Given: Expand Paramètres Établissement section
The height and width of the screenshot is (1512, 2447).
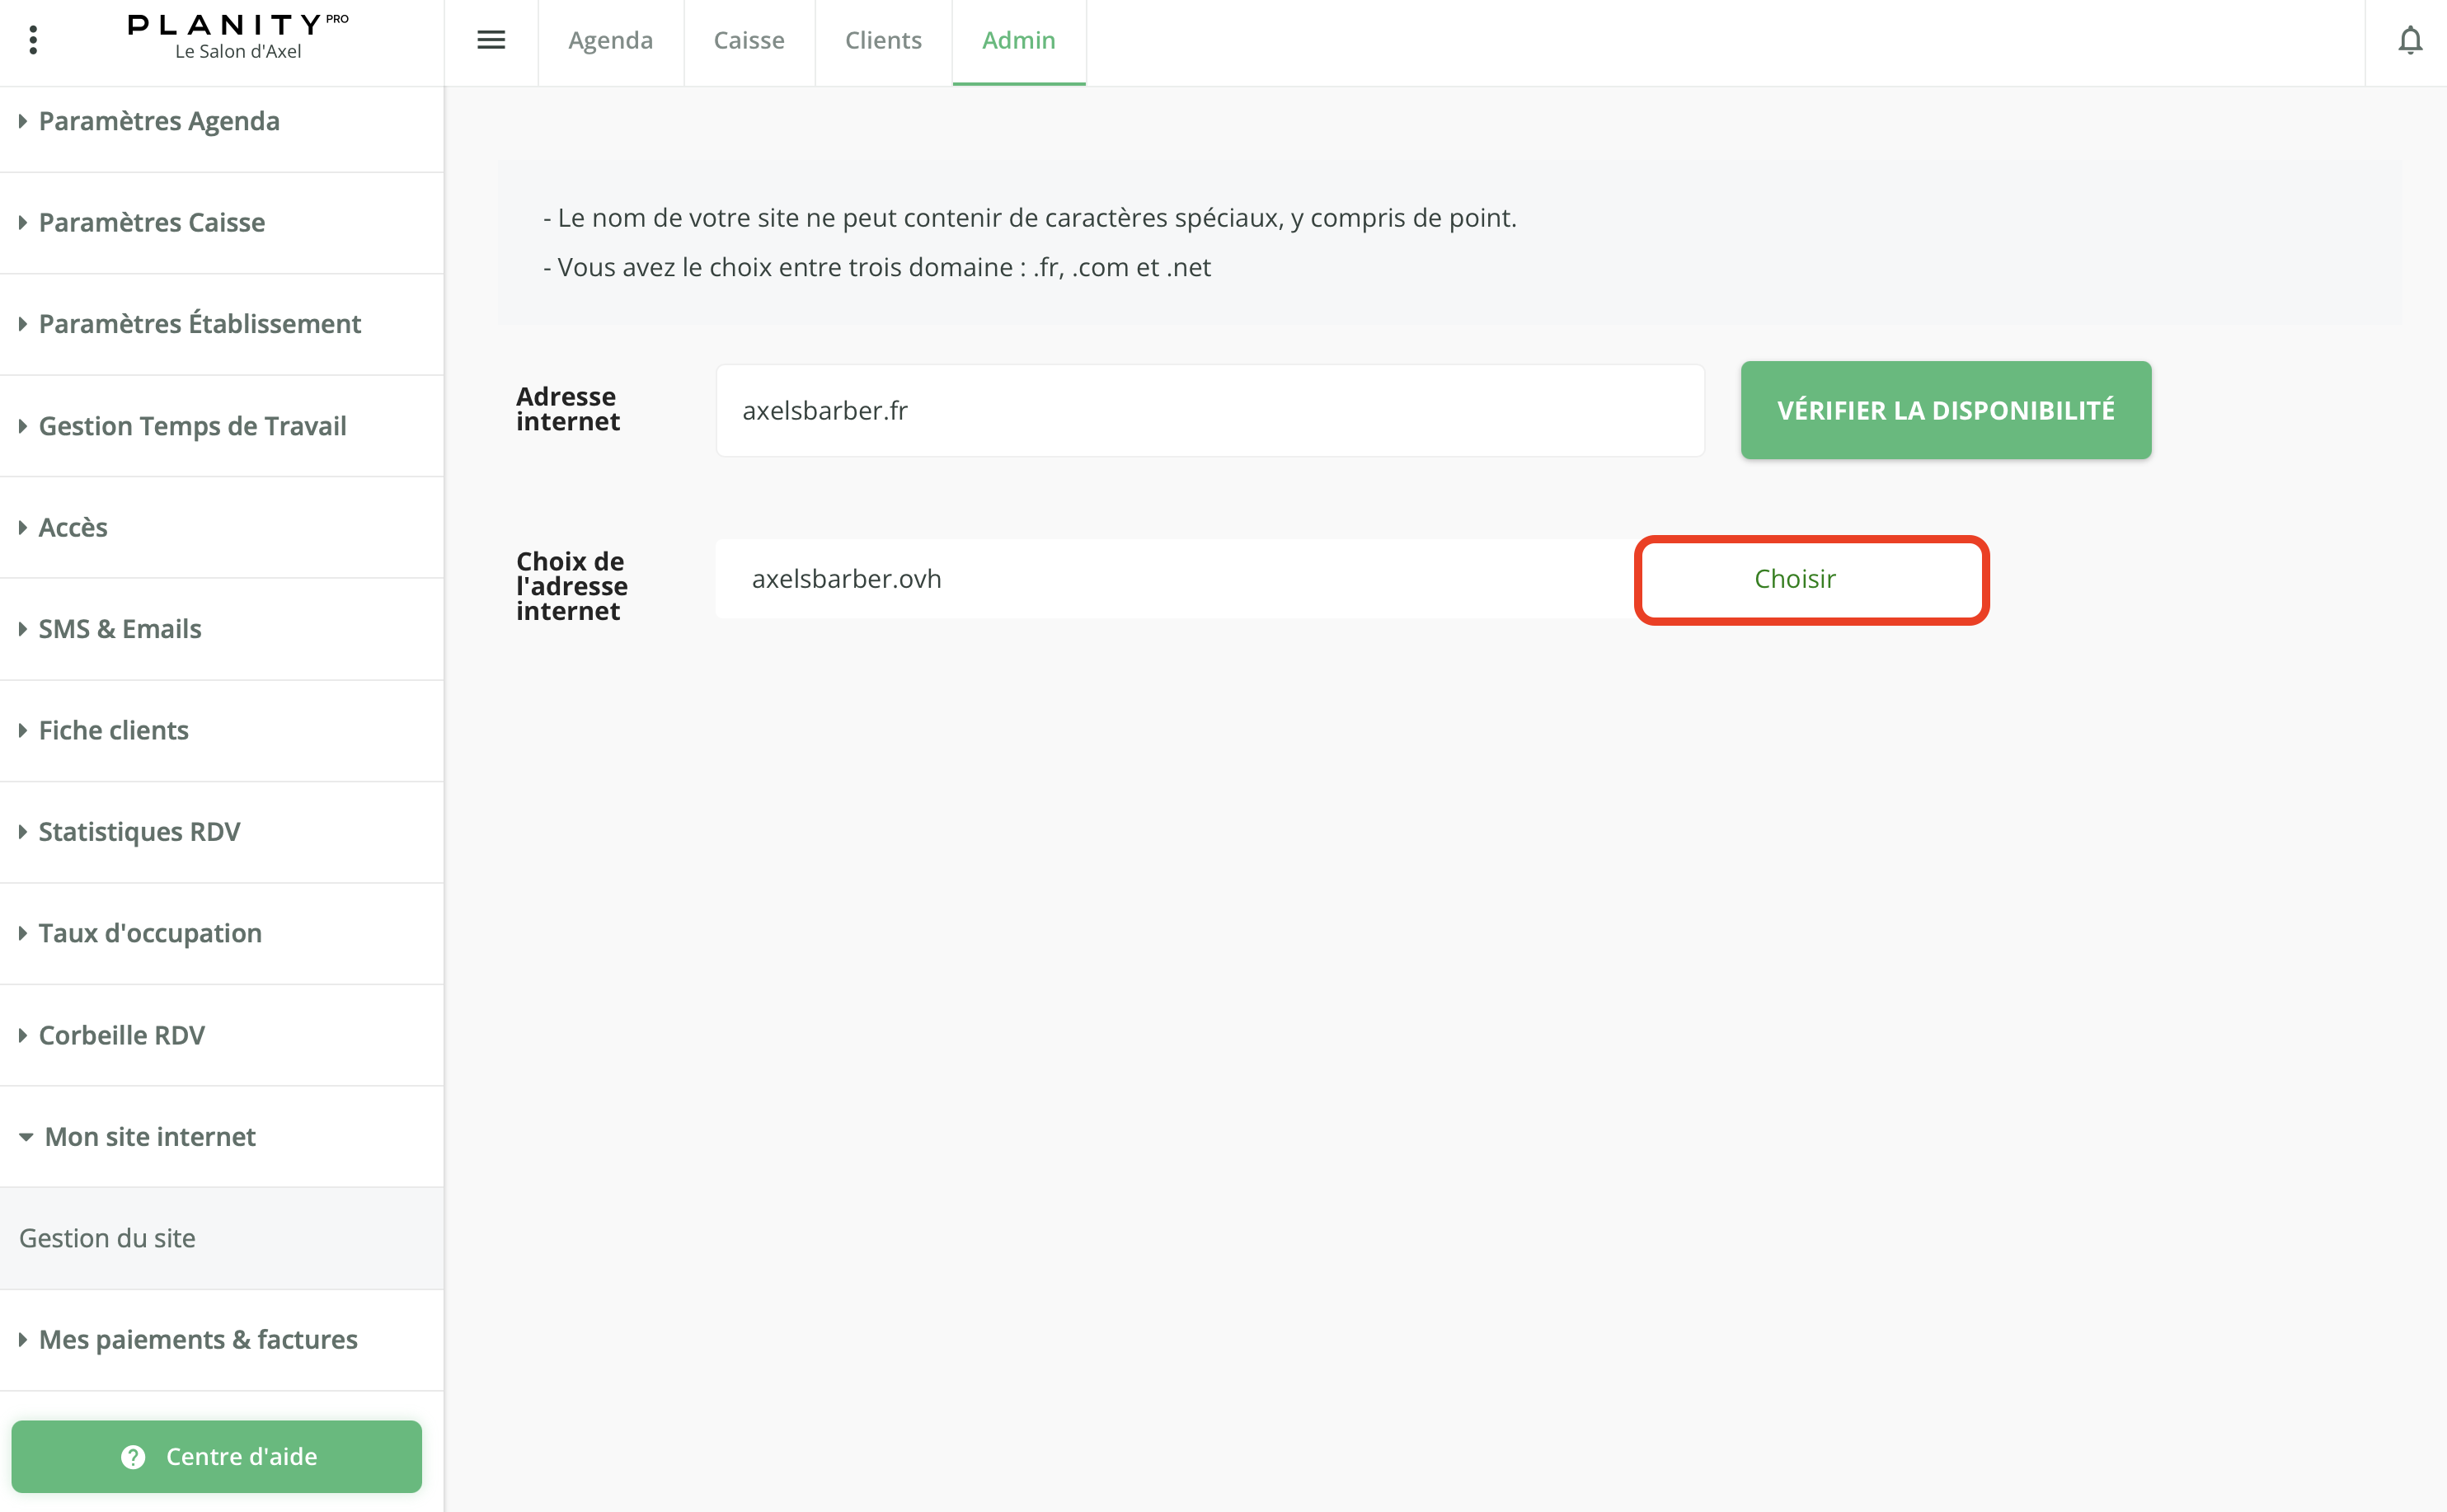Looking at the screenshot, I should pos(199,324).
